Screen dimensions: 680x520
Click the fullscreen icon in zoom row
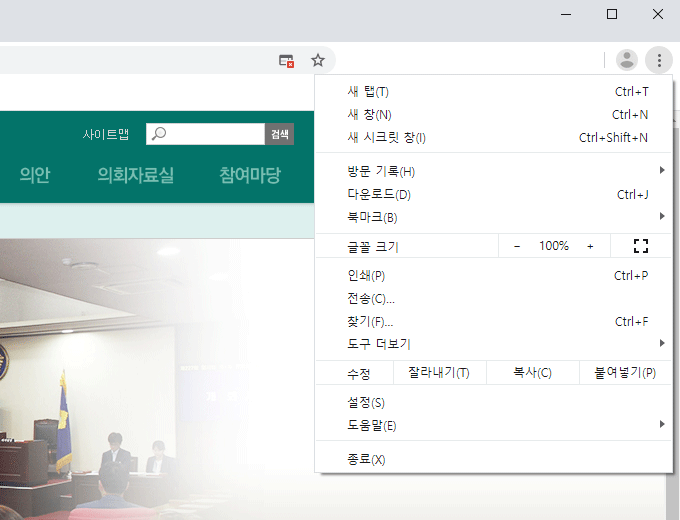(x=641, y=246)
